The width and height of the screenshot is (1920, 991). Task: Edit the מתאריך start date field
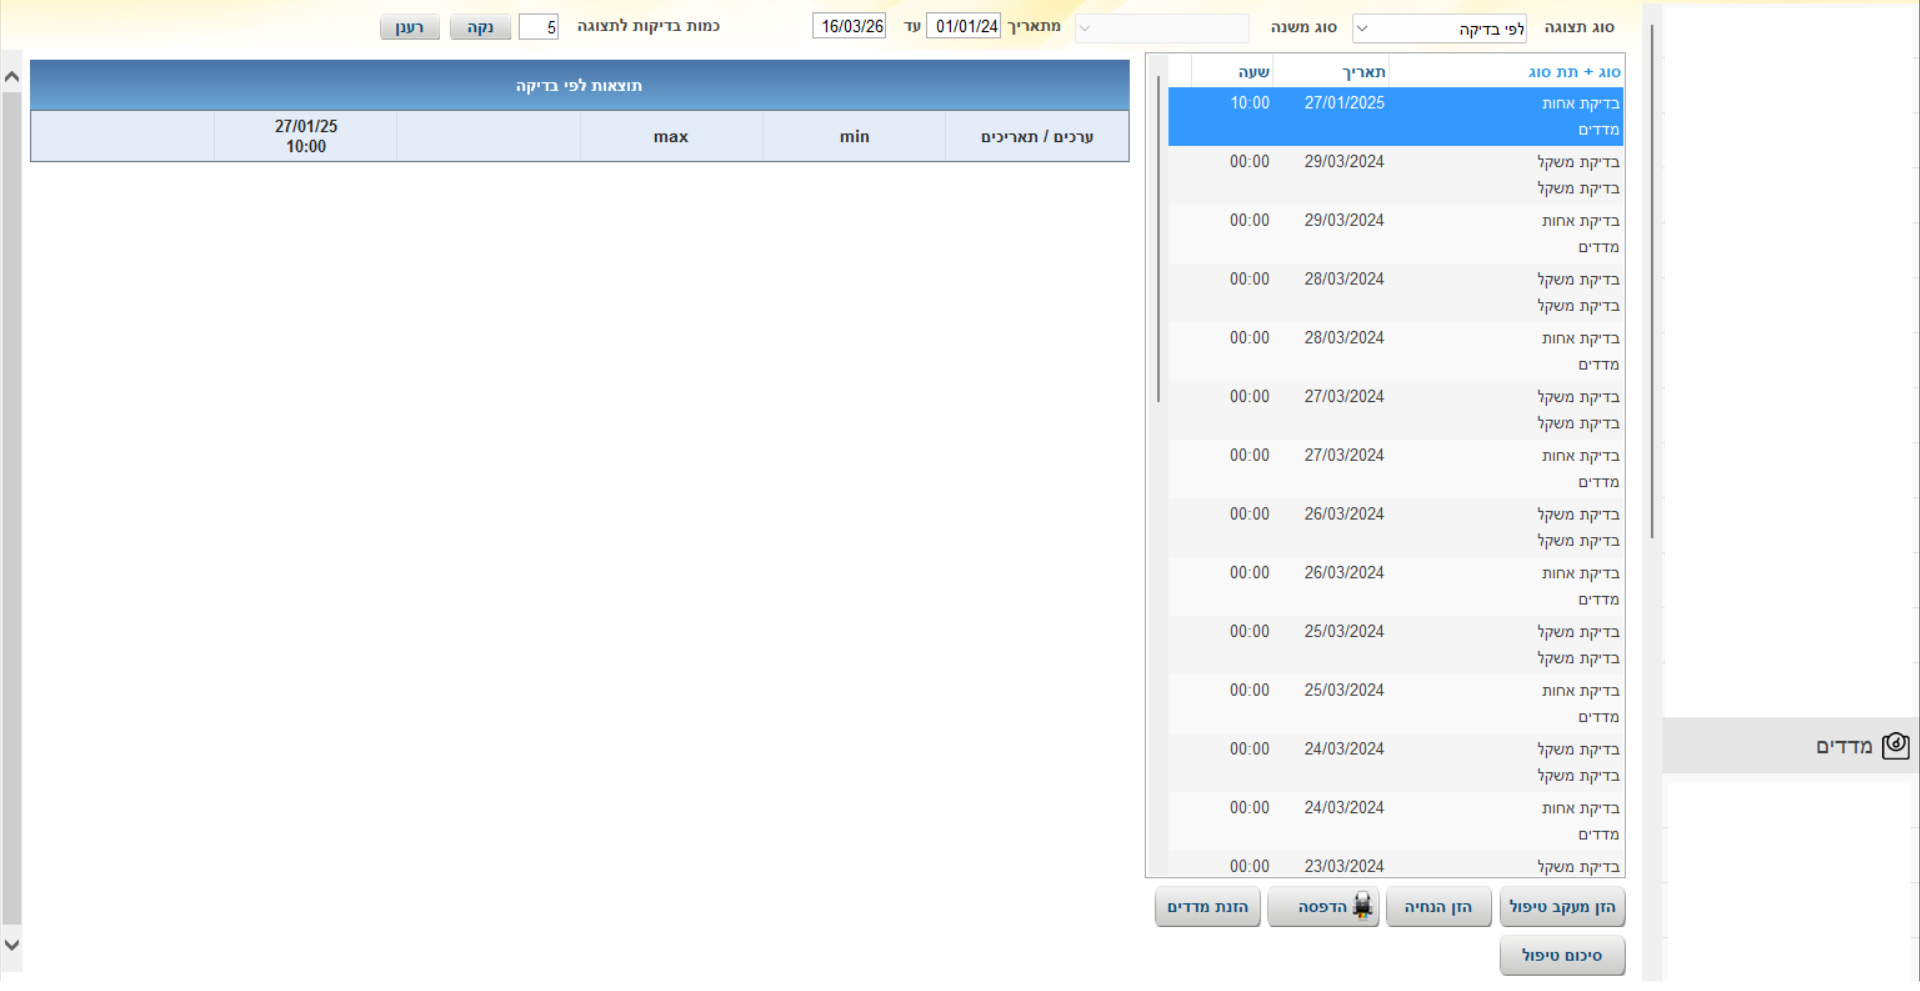[964, 27]
